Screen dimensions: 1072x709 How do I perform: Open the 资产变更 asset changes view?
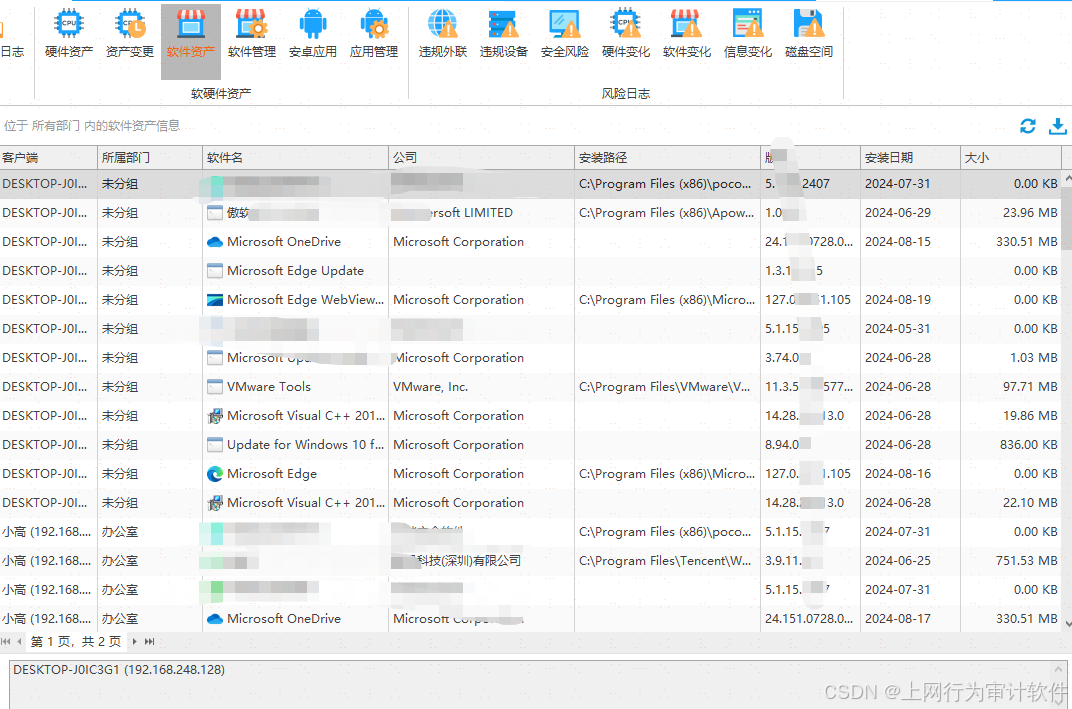129,33
